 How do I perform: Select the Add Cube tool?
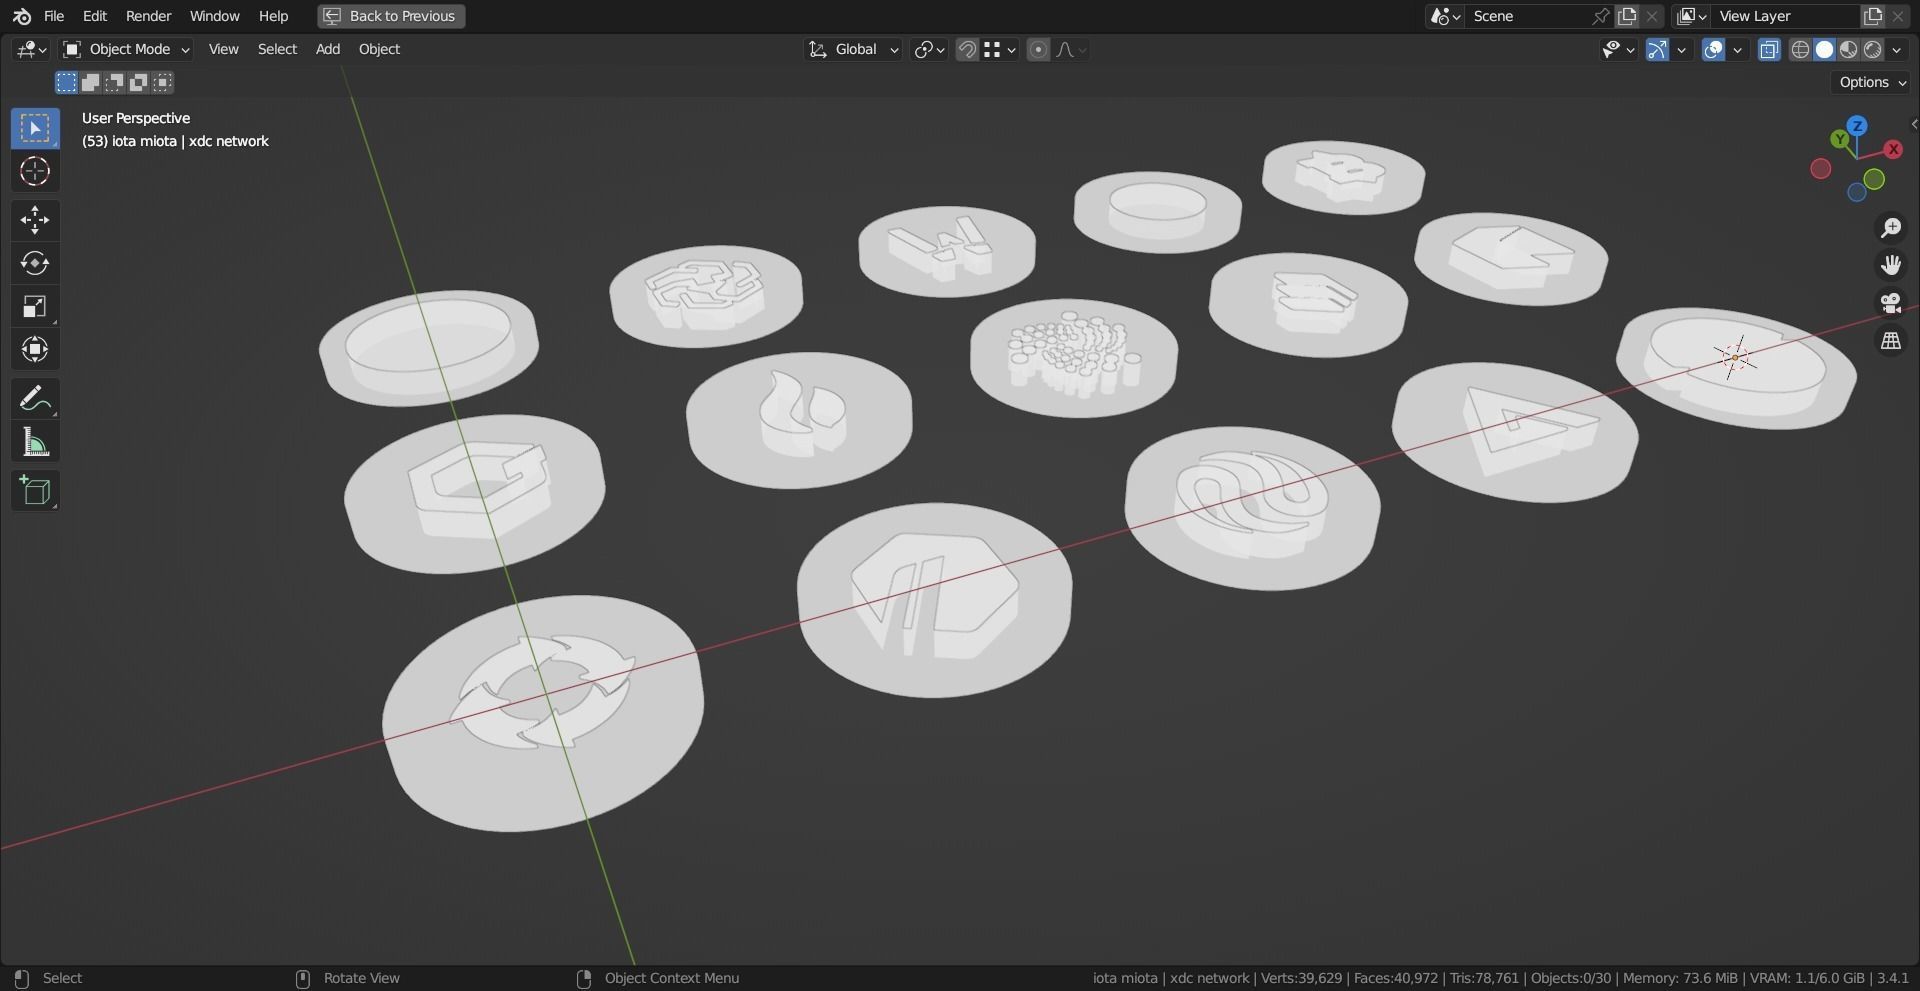tap(35, 491)
